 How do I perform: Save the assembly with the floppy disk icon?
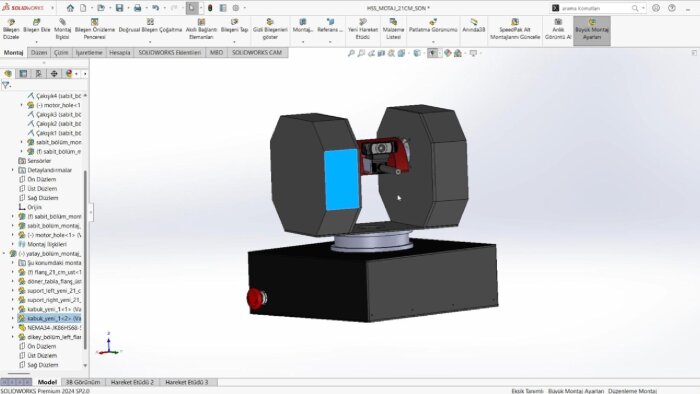(119, 8)
